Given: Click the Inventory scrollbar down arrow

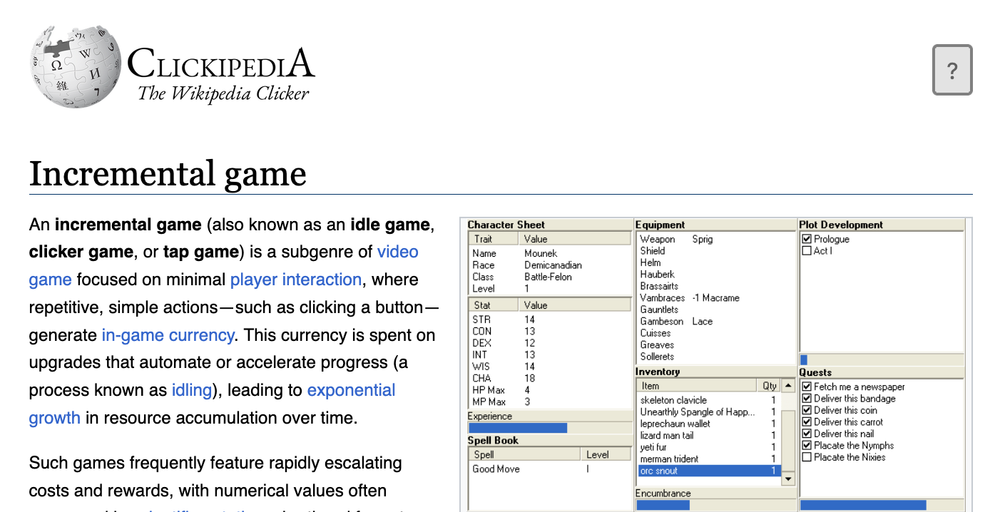Looking at the screenshot, I should point(788,478).
